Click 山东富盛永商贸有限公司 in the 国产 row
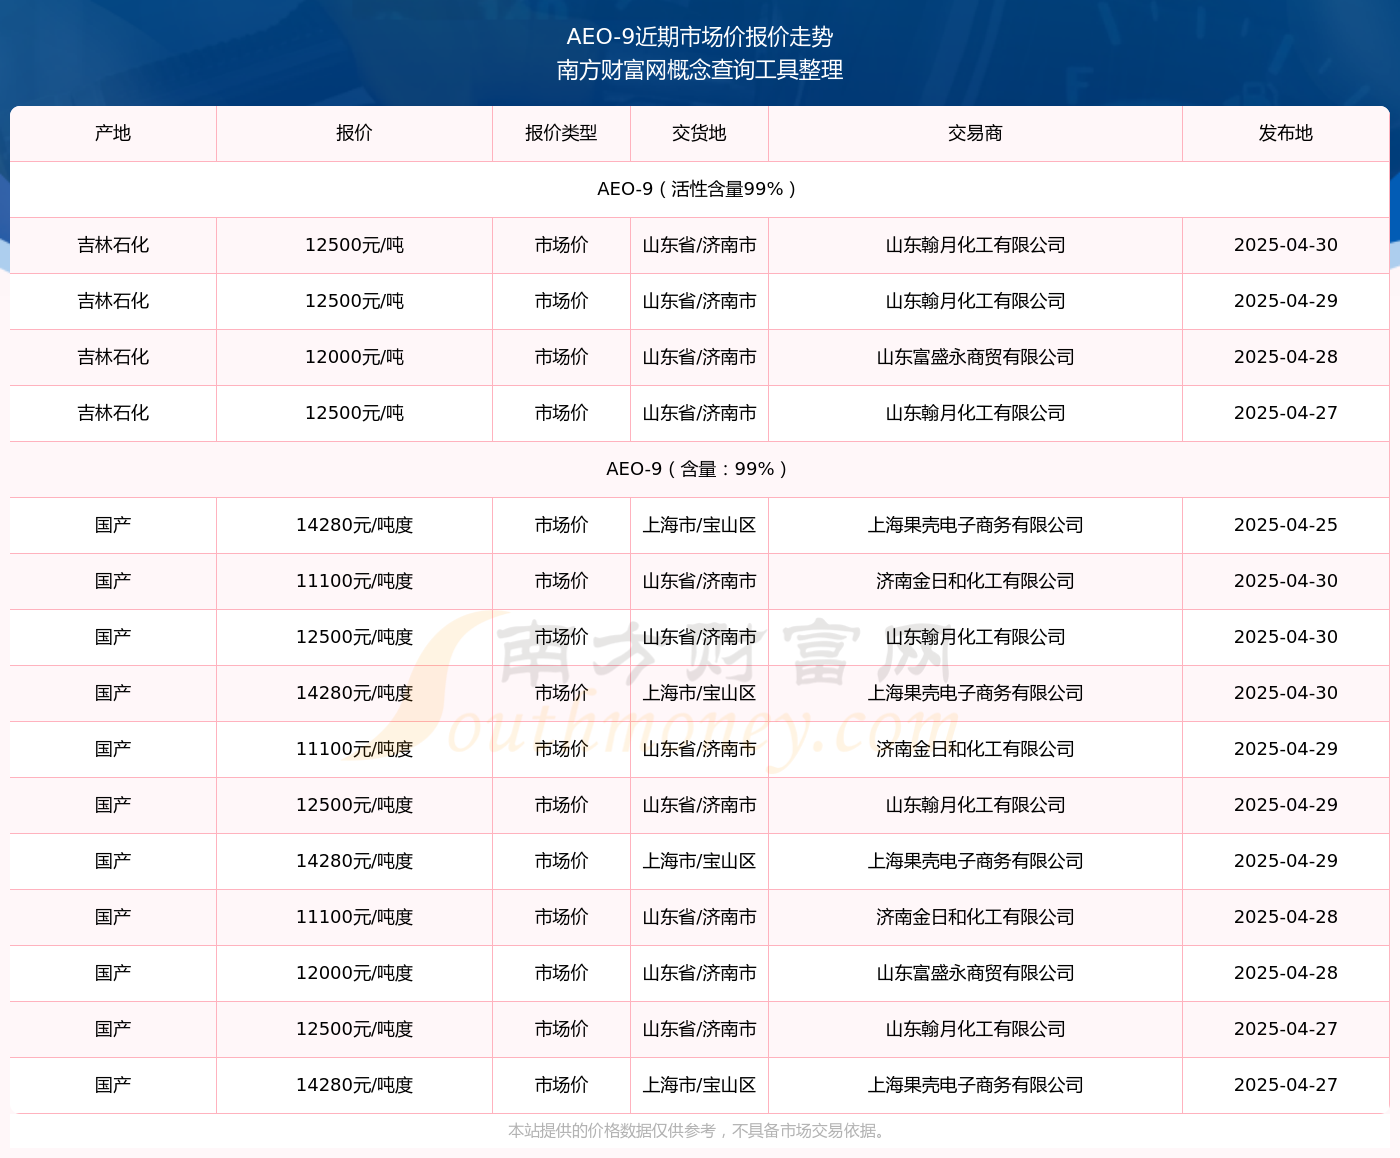The height and width of the screenshot is (1158, 1400). pyautogui.click(x=975, y=973)
